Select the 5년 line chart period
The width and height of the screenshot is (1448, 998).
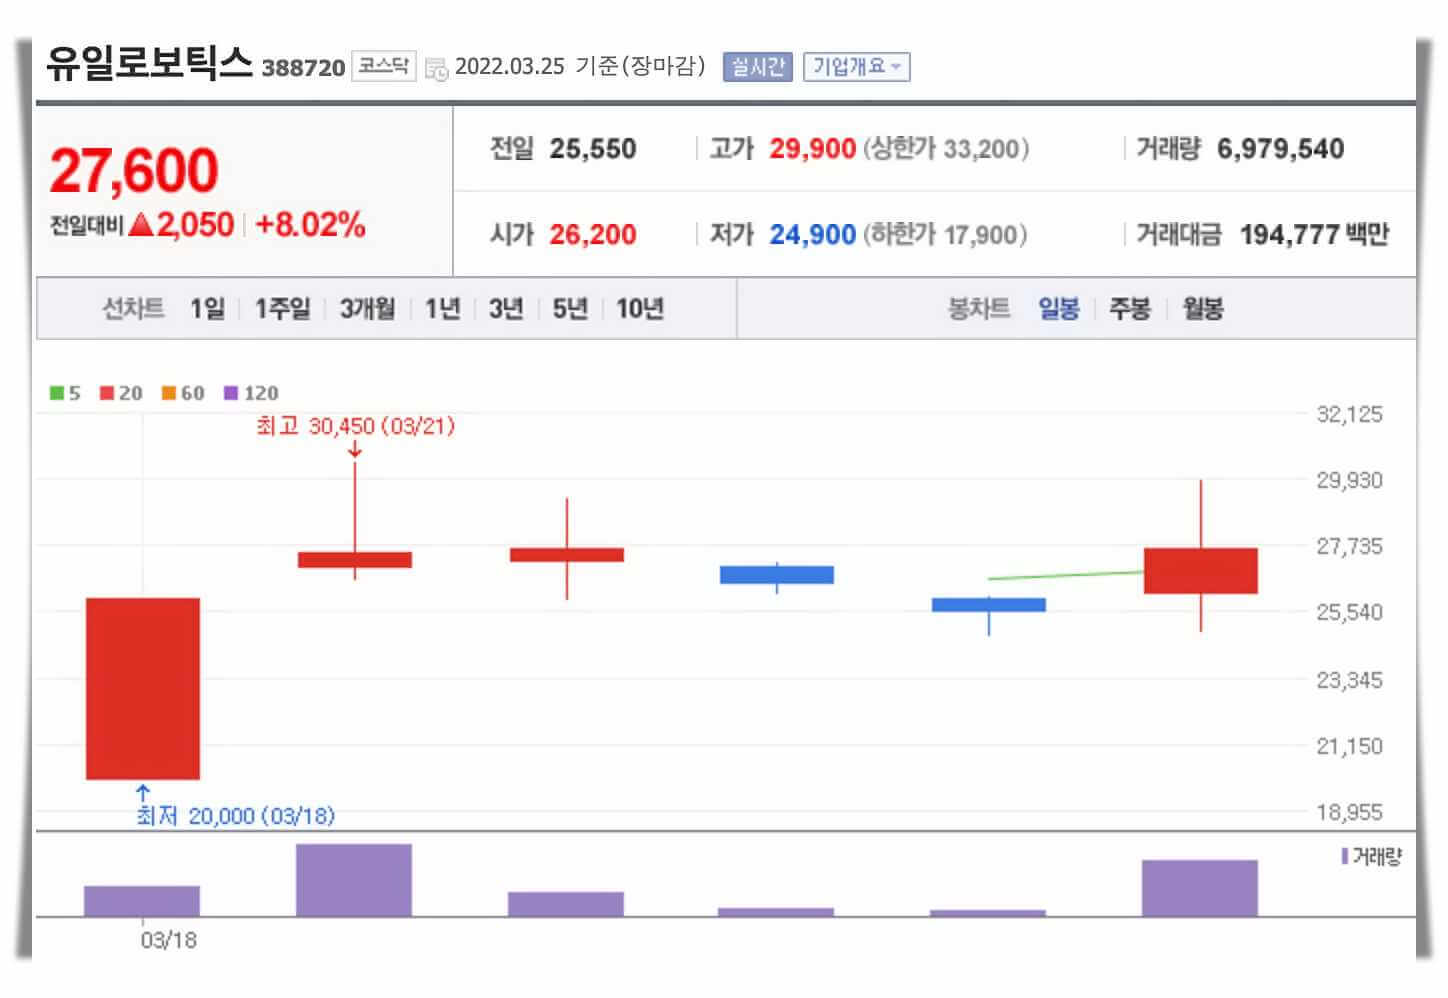570,308
